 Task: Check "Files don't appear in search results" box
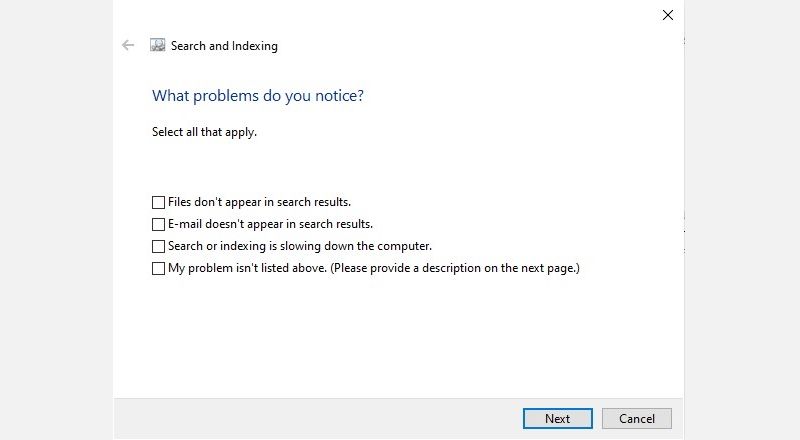tap(158, 202)
